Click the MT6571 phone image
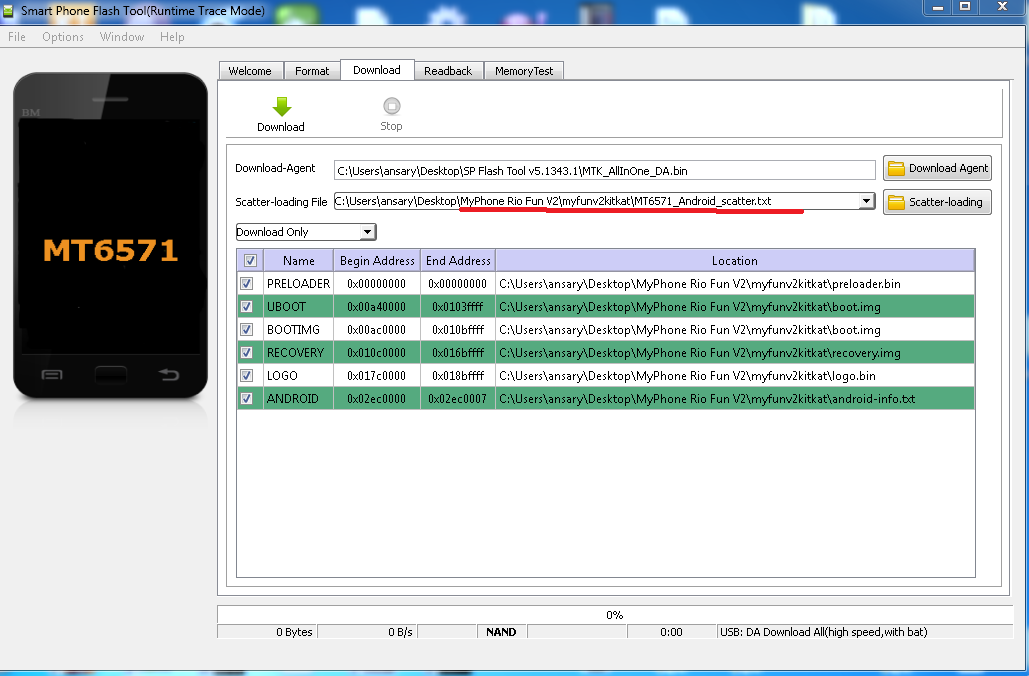Viewport: 1029px width, 676px height. pyautogui.click(x=110, y=236)
